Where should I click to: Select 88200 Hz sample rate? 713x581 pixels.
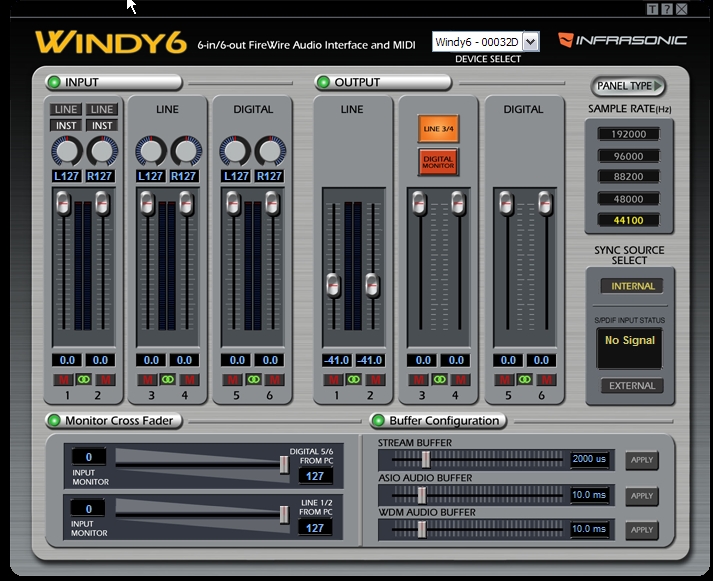click(x=628, y=176)
